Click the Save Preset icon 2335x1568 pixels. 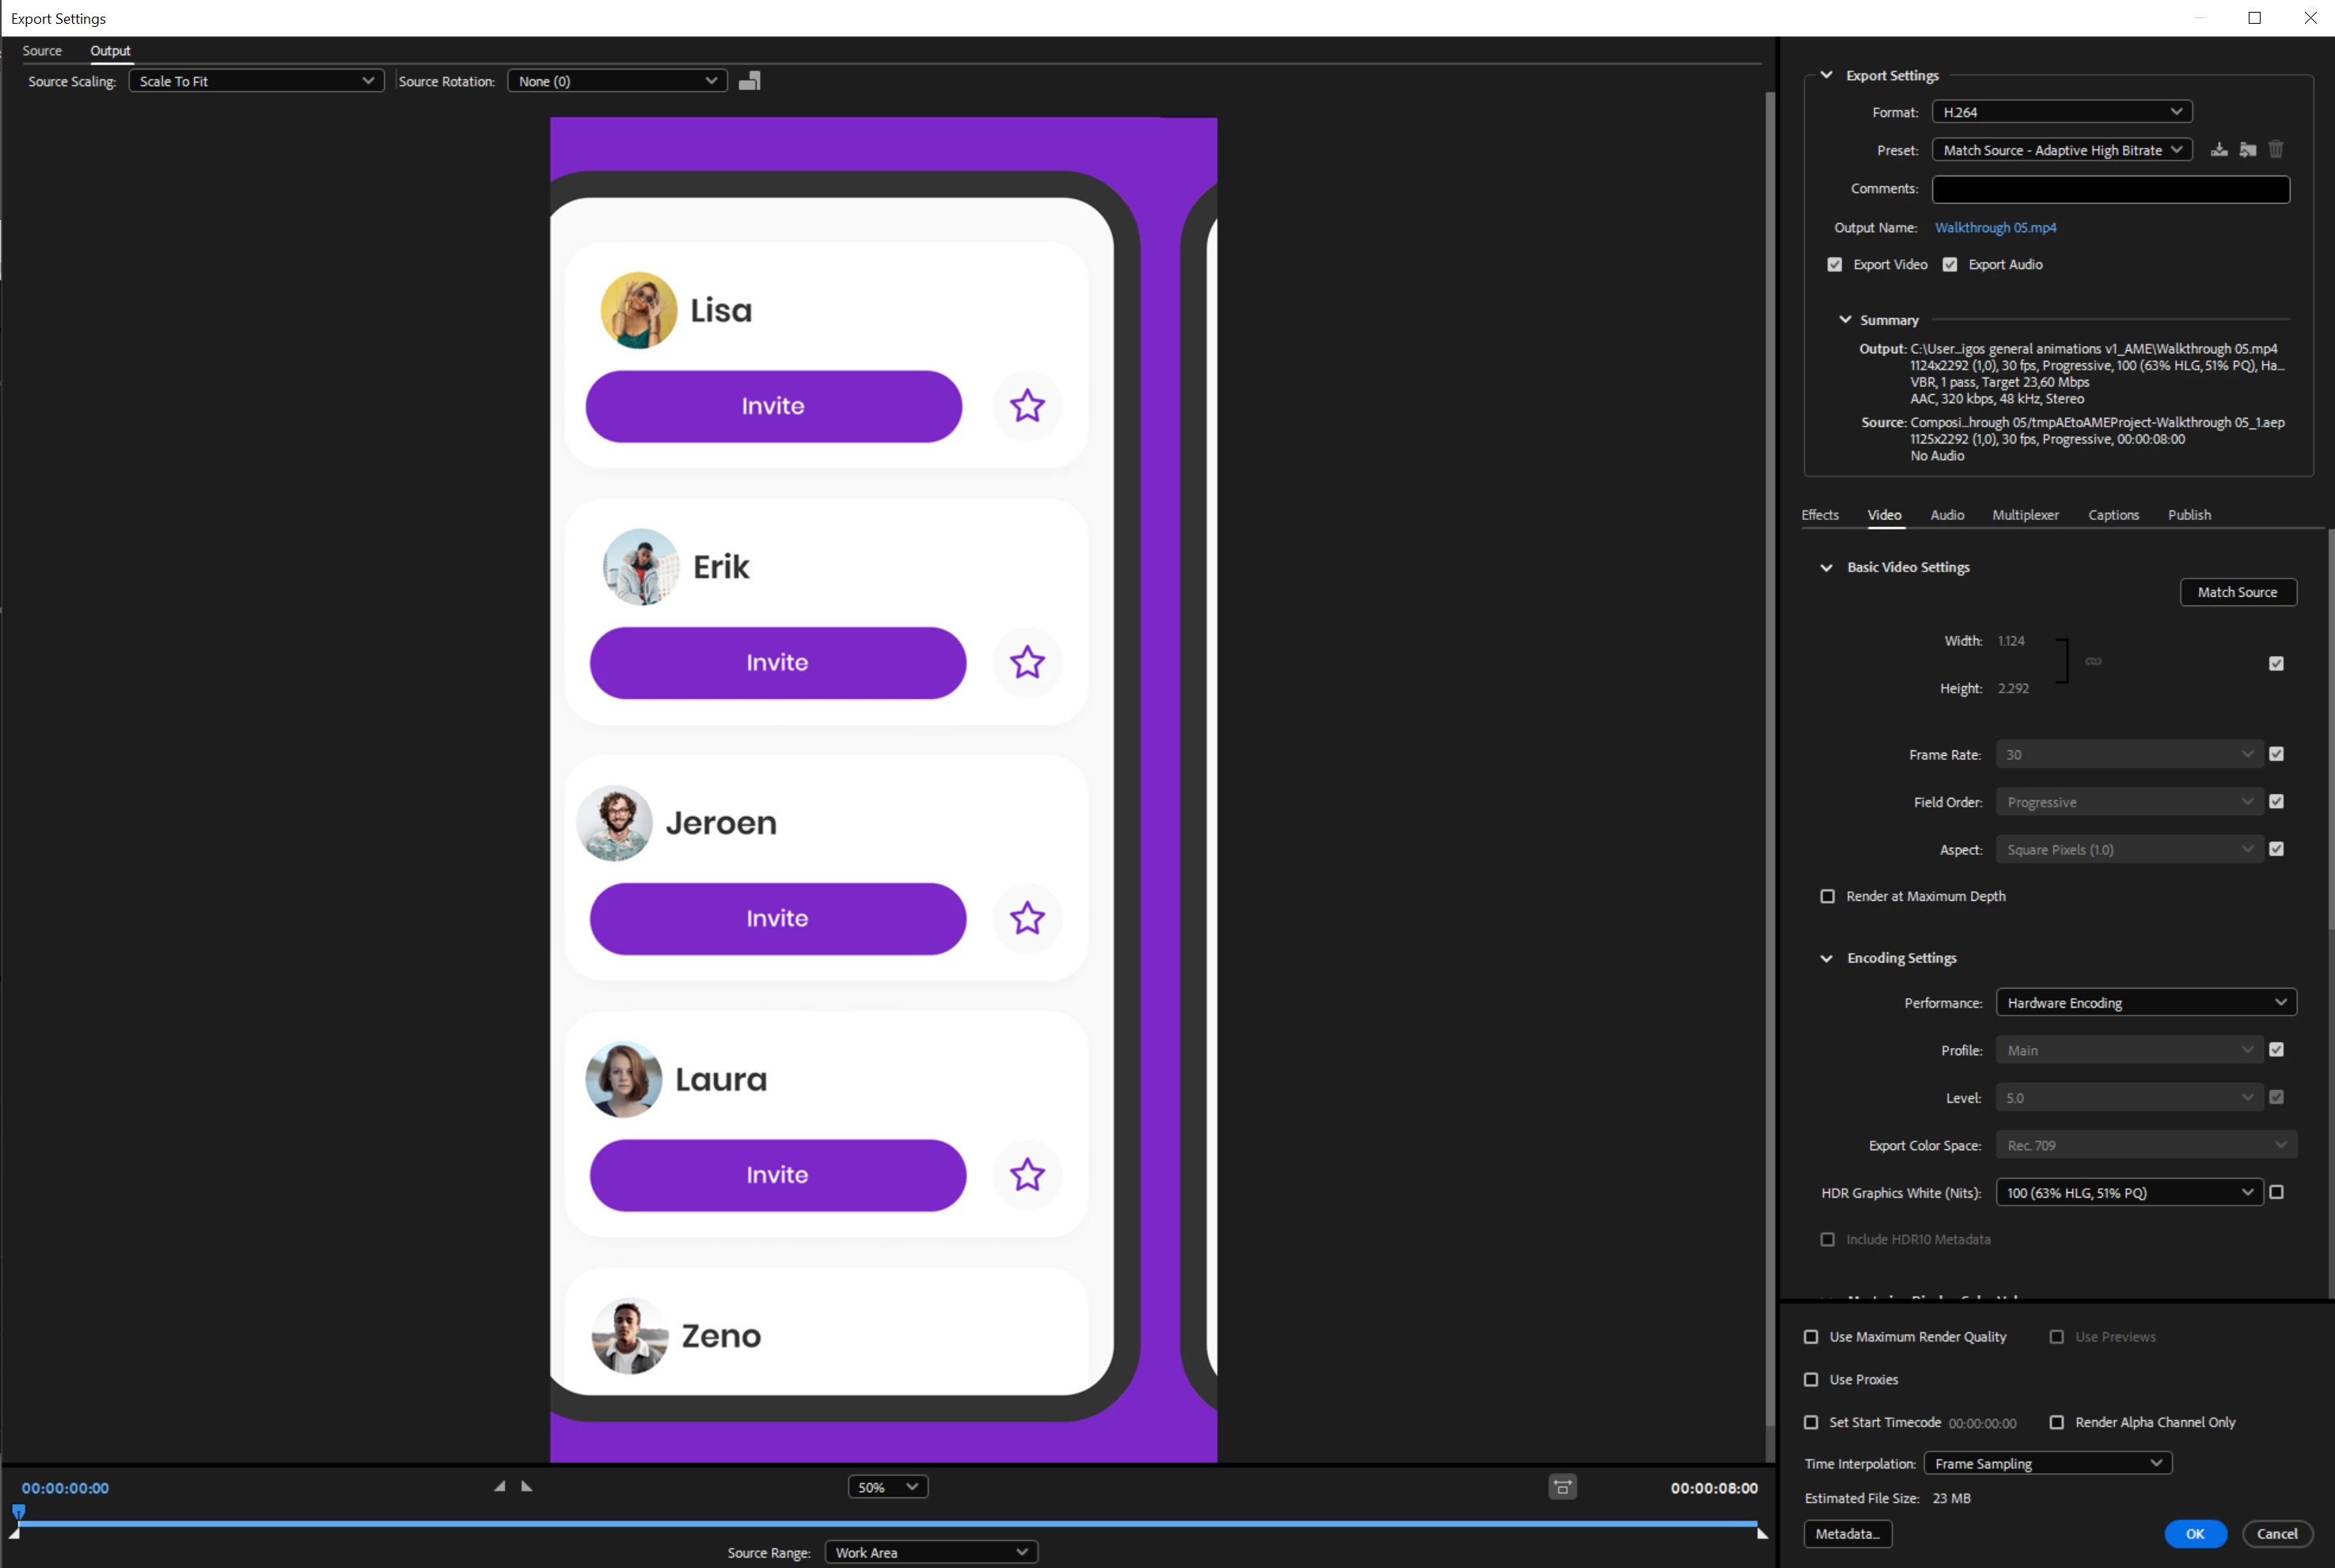(x=2219, y=150)
